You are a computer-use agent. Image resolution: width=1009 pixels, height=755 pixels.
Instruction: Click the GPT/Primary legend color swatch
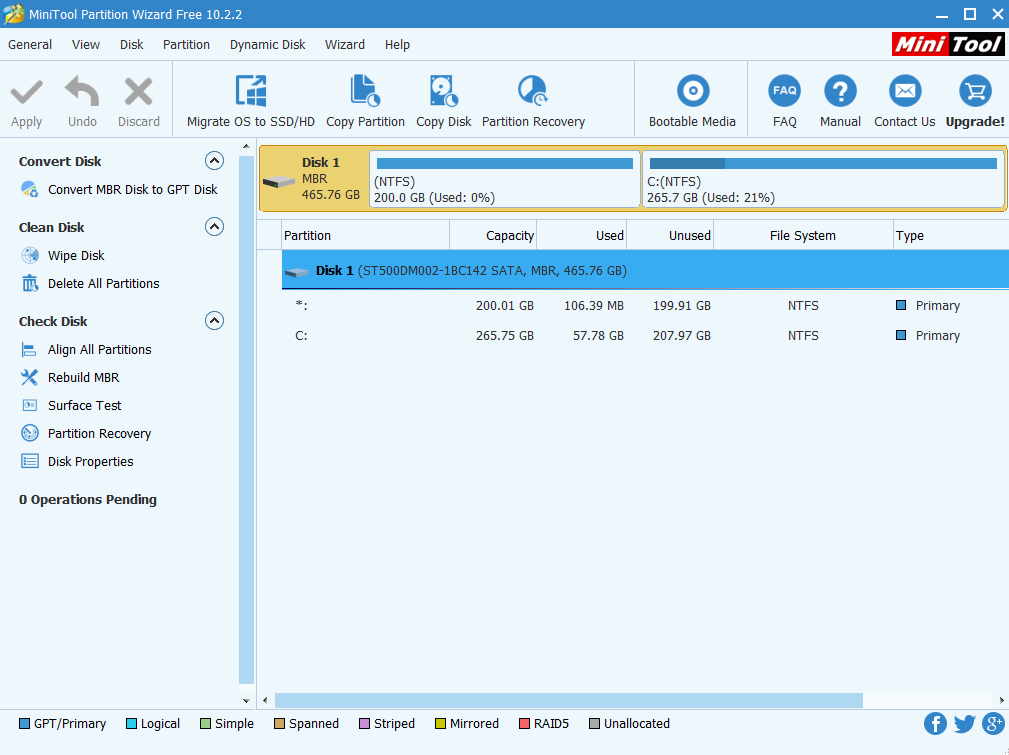[24, 723]
